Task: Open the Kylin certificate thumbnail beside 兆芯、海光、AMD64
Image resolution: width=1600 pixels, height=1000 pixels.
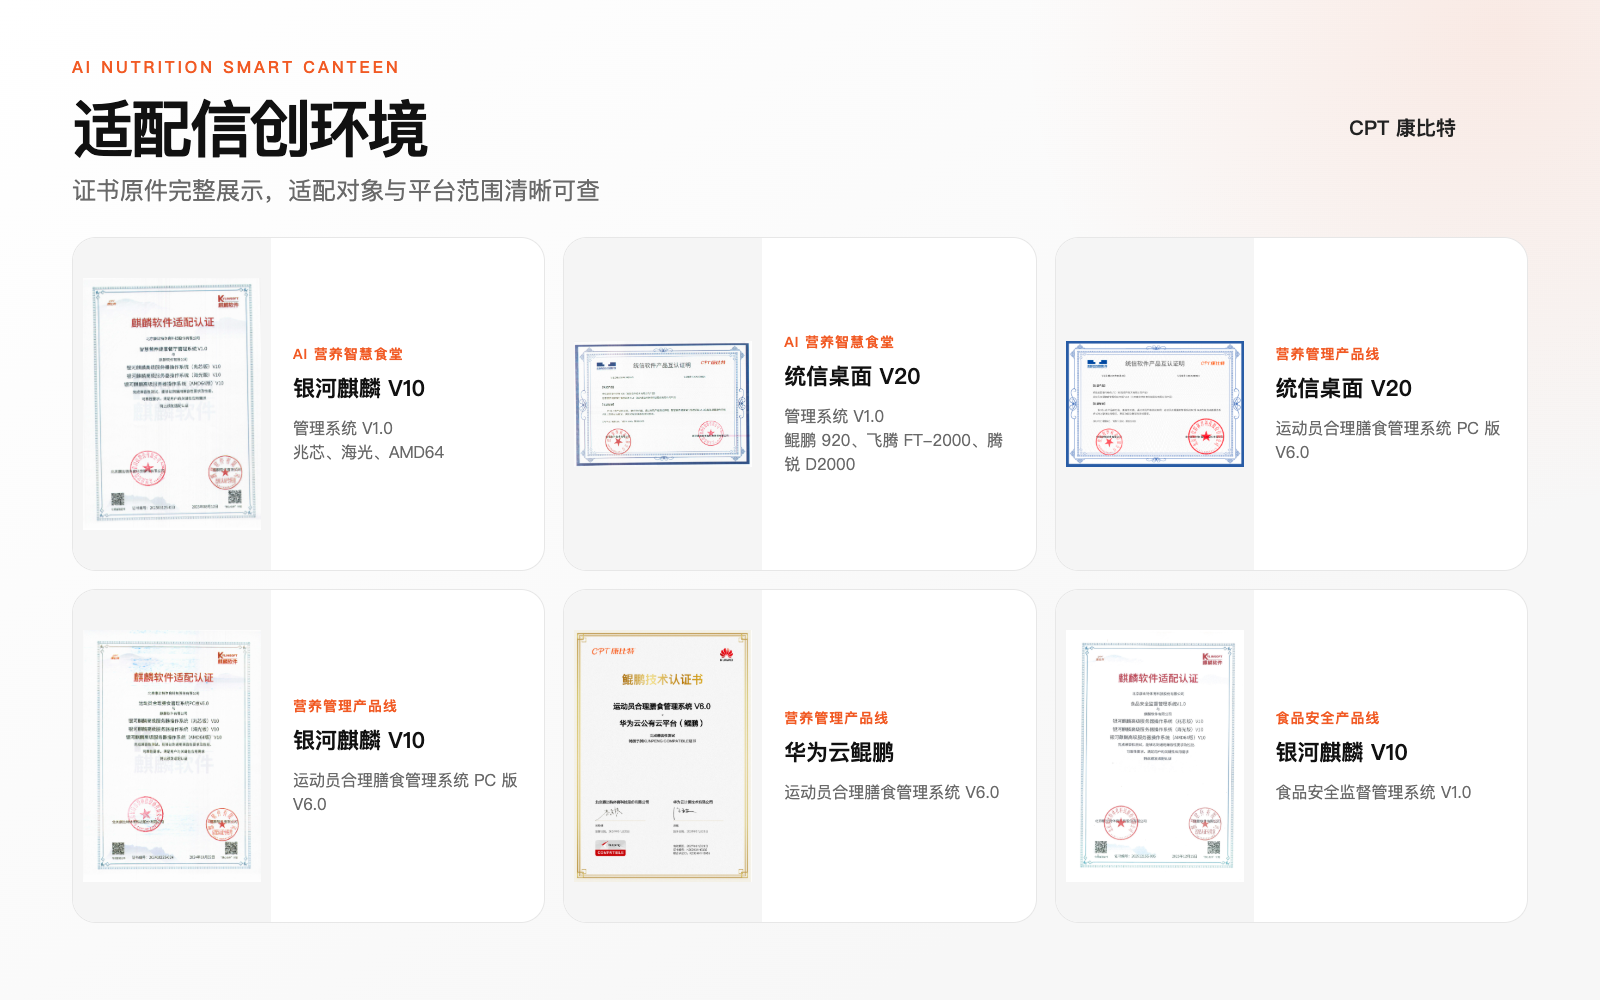Action: pos(172,404)
